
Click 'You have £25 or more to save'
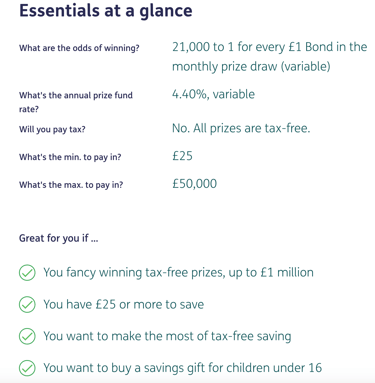pos(124,304)
